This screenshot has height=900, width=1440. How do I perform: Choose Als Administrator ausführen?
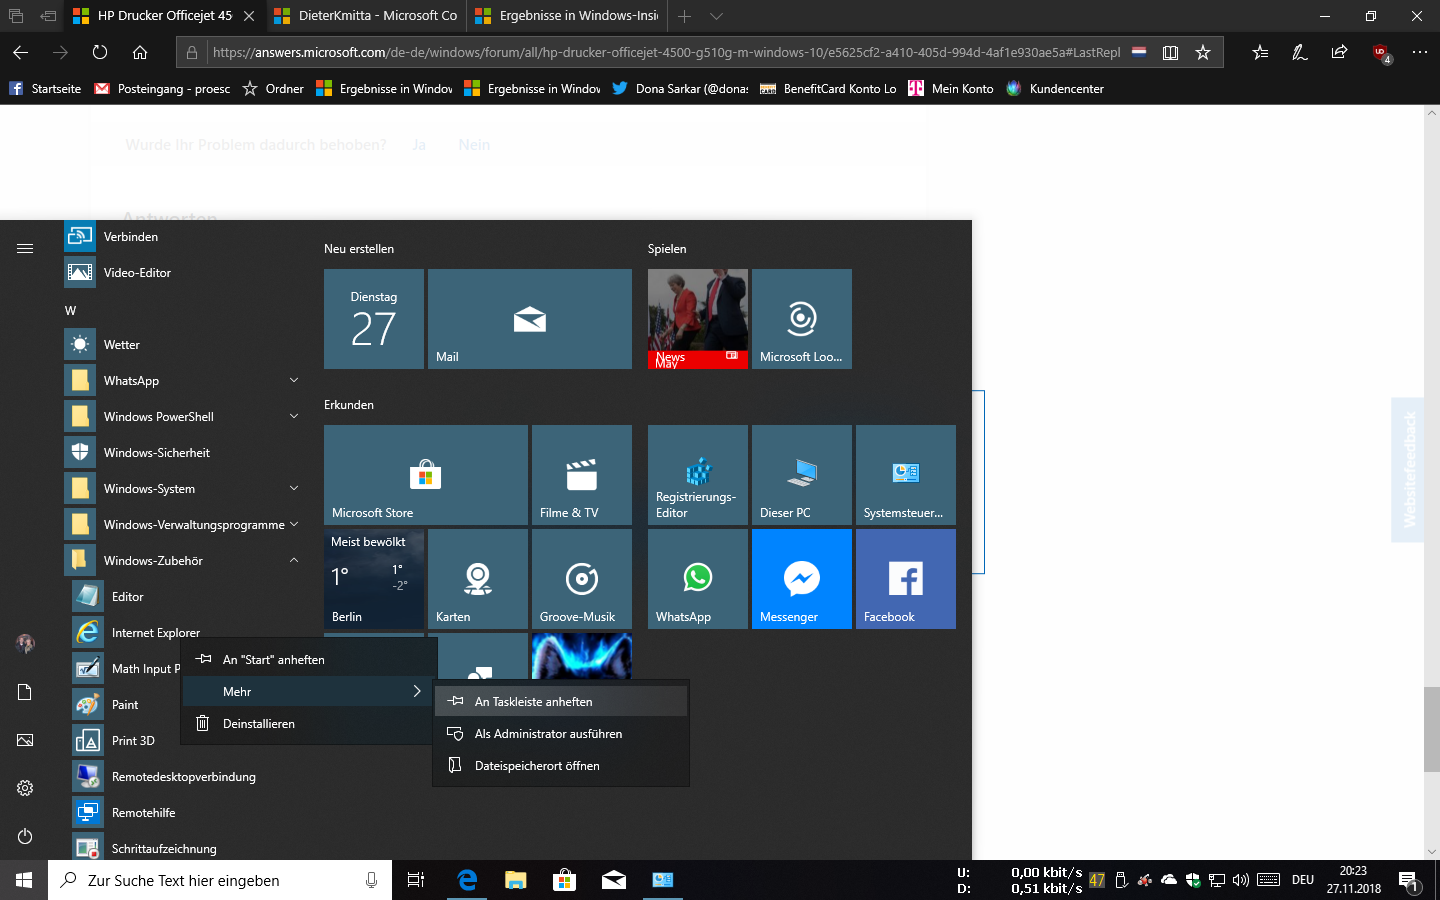click(x=561, y=734)
